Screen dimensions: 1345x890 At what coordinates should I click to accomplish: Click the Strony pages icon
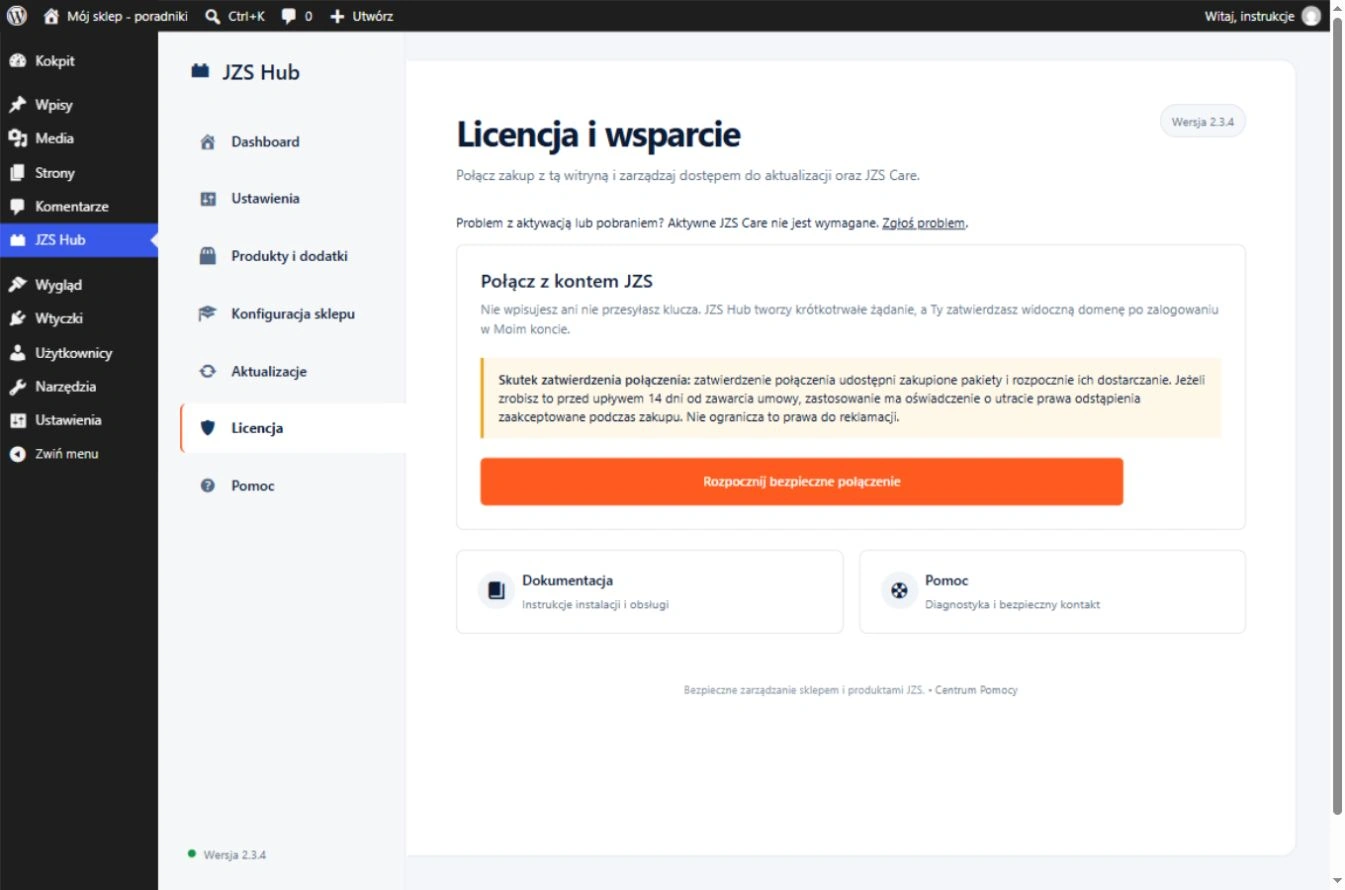[x=17, y=173]
